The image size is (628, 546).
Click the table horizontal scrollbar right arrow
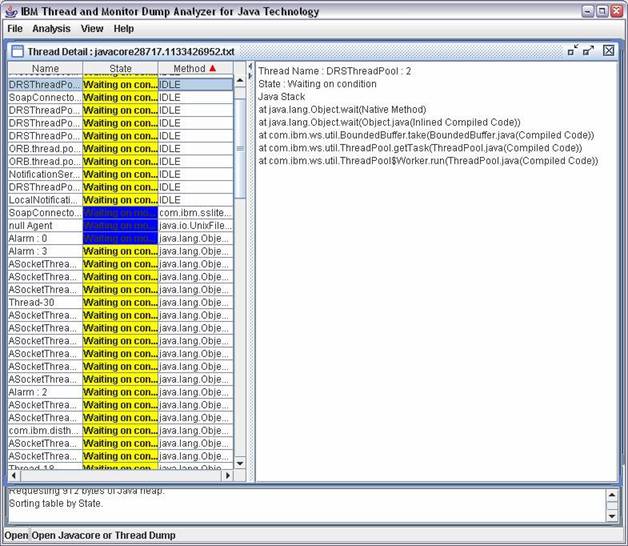tap(227, 475)
